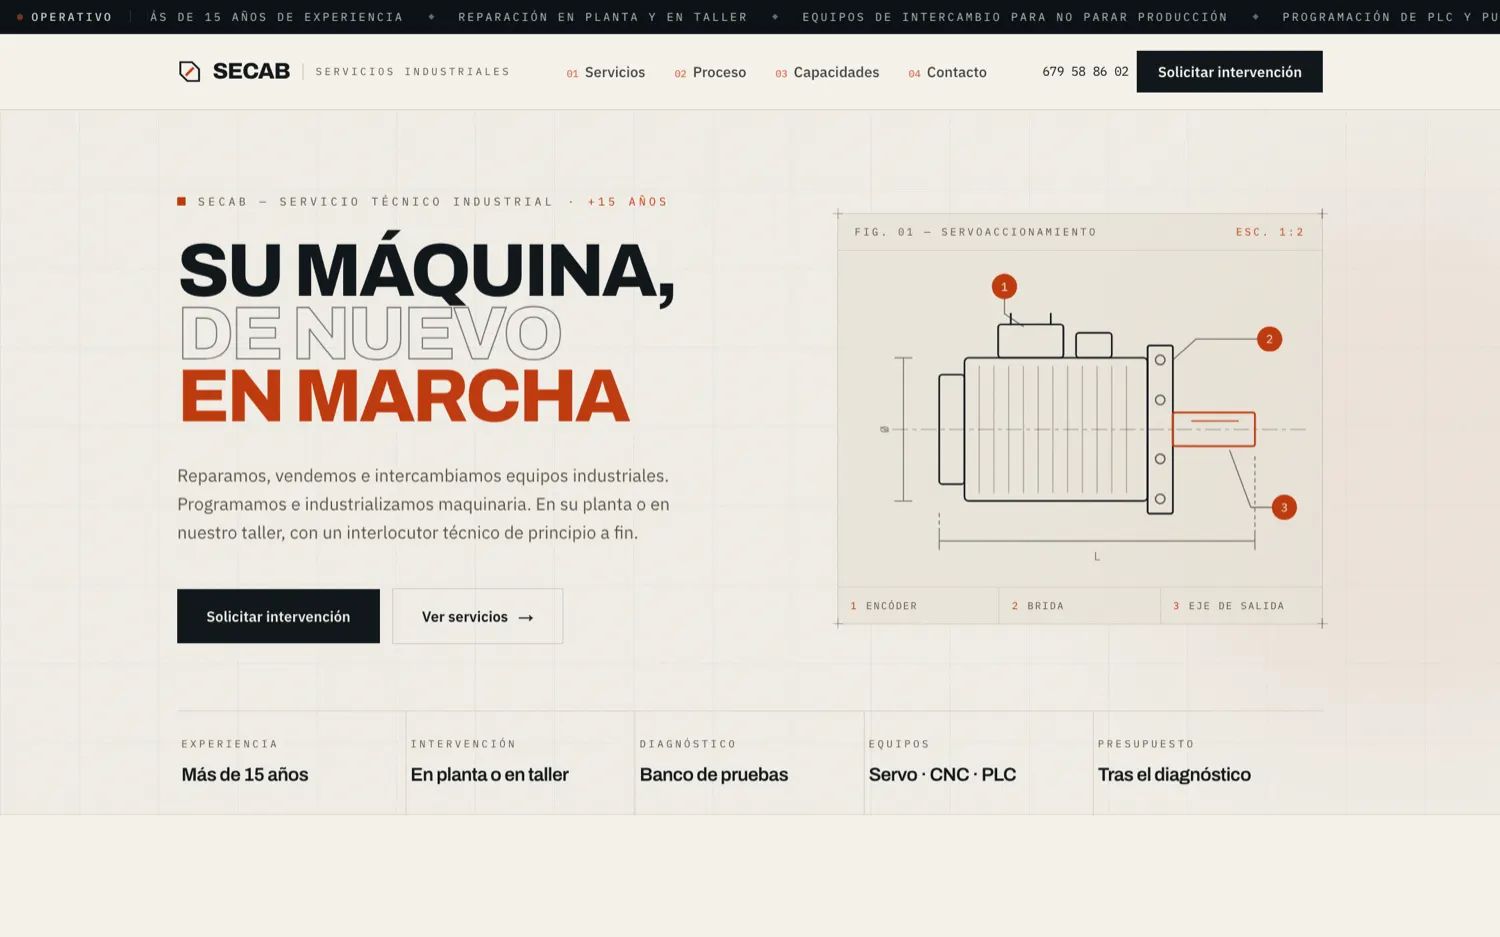Click the Brida legend label

click(1038, 606)
